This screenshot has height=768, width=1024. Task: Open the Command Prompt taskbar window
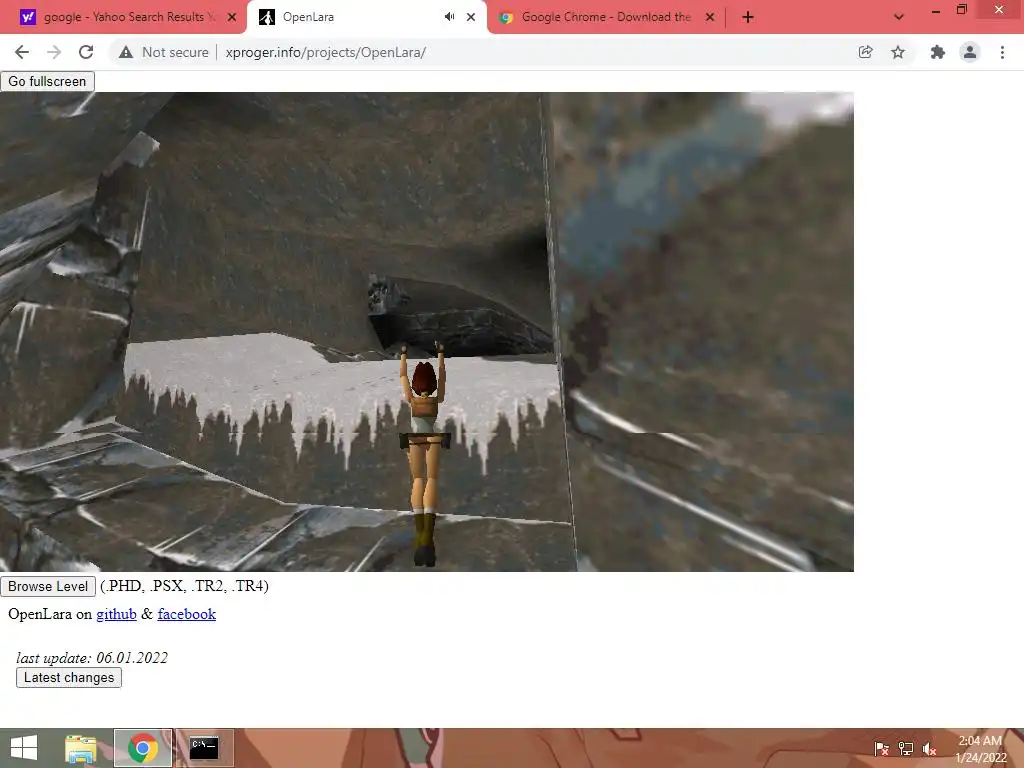[204, 748]
